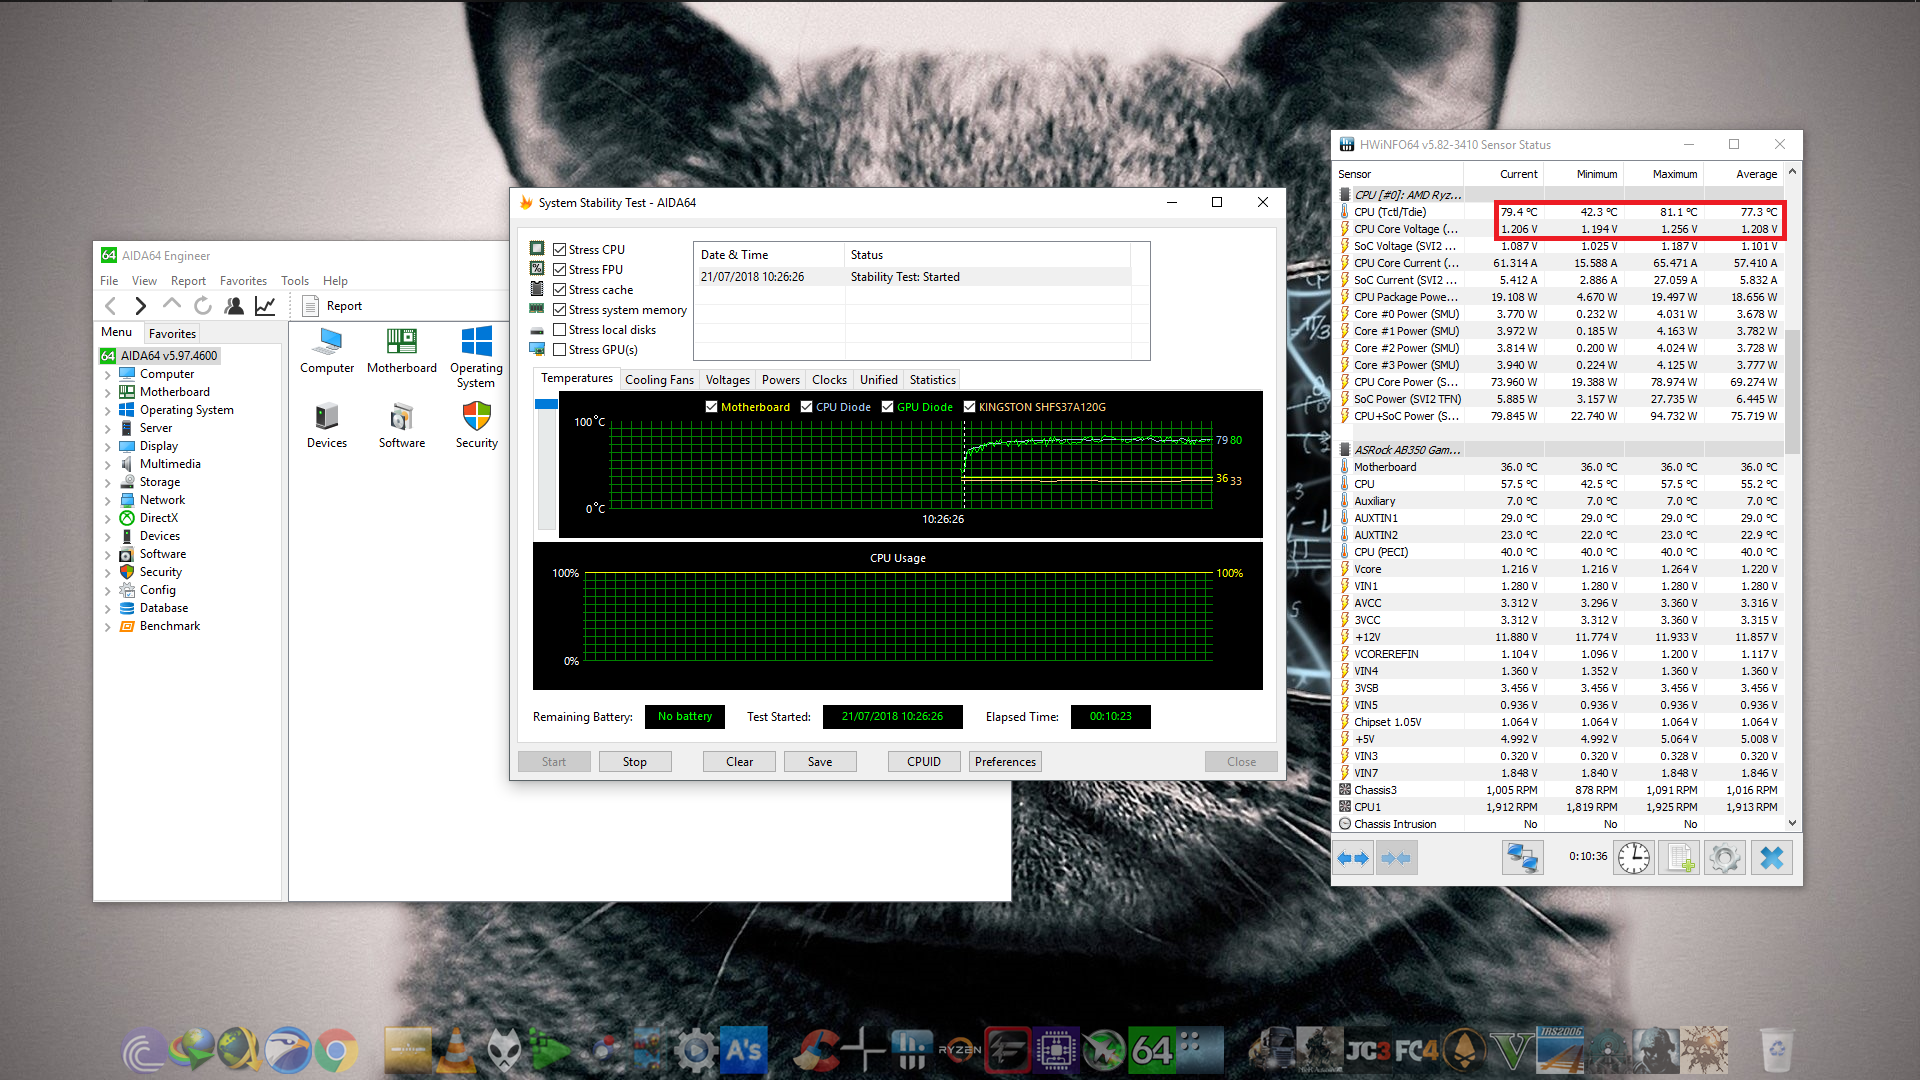Image resolution: width=1920 pixels, height=1080 pixels.
Task: Uncheck Stress cache option
Action: pyautogui.click(x=560, y=290)
